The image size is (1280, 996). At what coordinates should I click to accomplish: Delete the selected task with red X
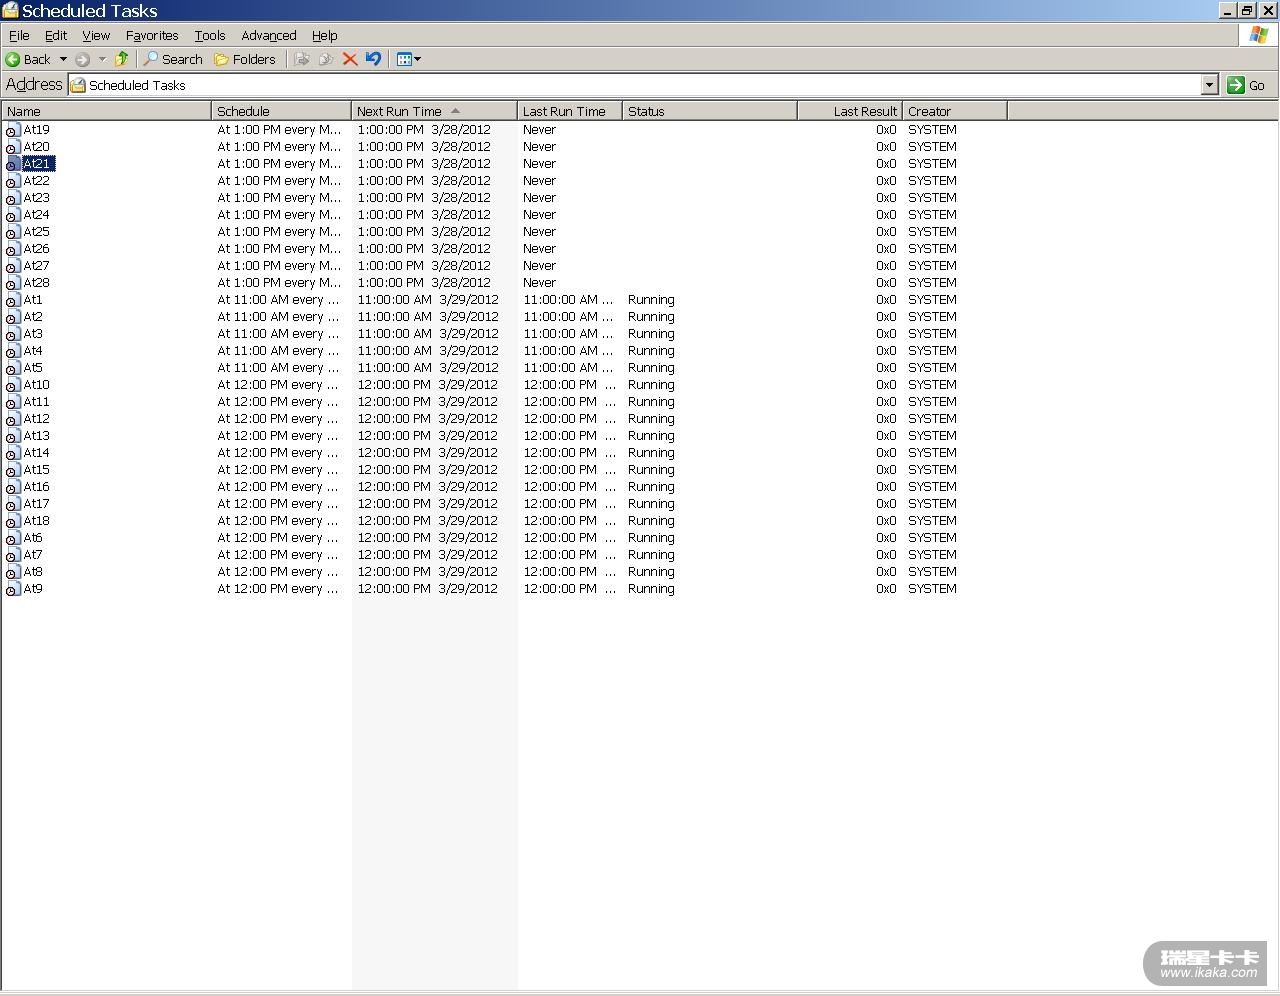tap(350, 60)
